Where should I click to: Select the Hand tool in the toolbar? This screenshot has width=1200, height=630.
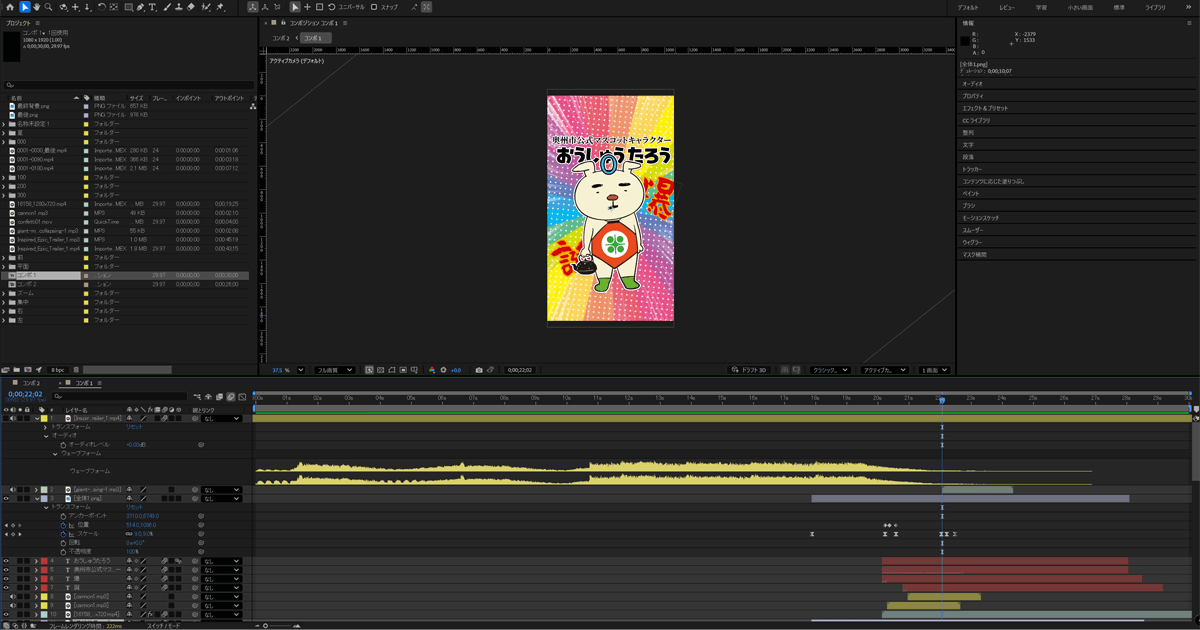(38, 7)
